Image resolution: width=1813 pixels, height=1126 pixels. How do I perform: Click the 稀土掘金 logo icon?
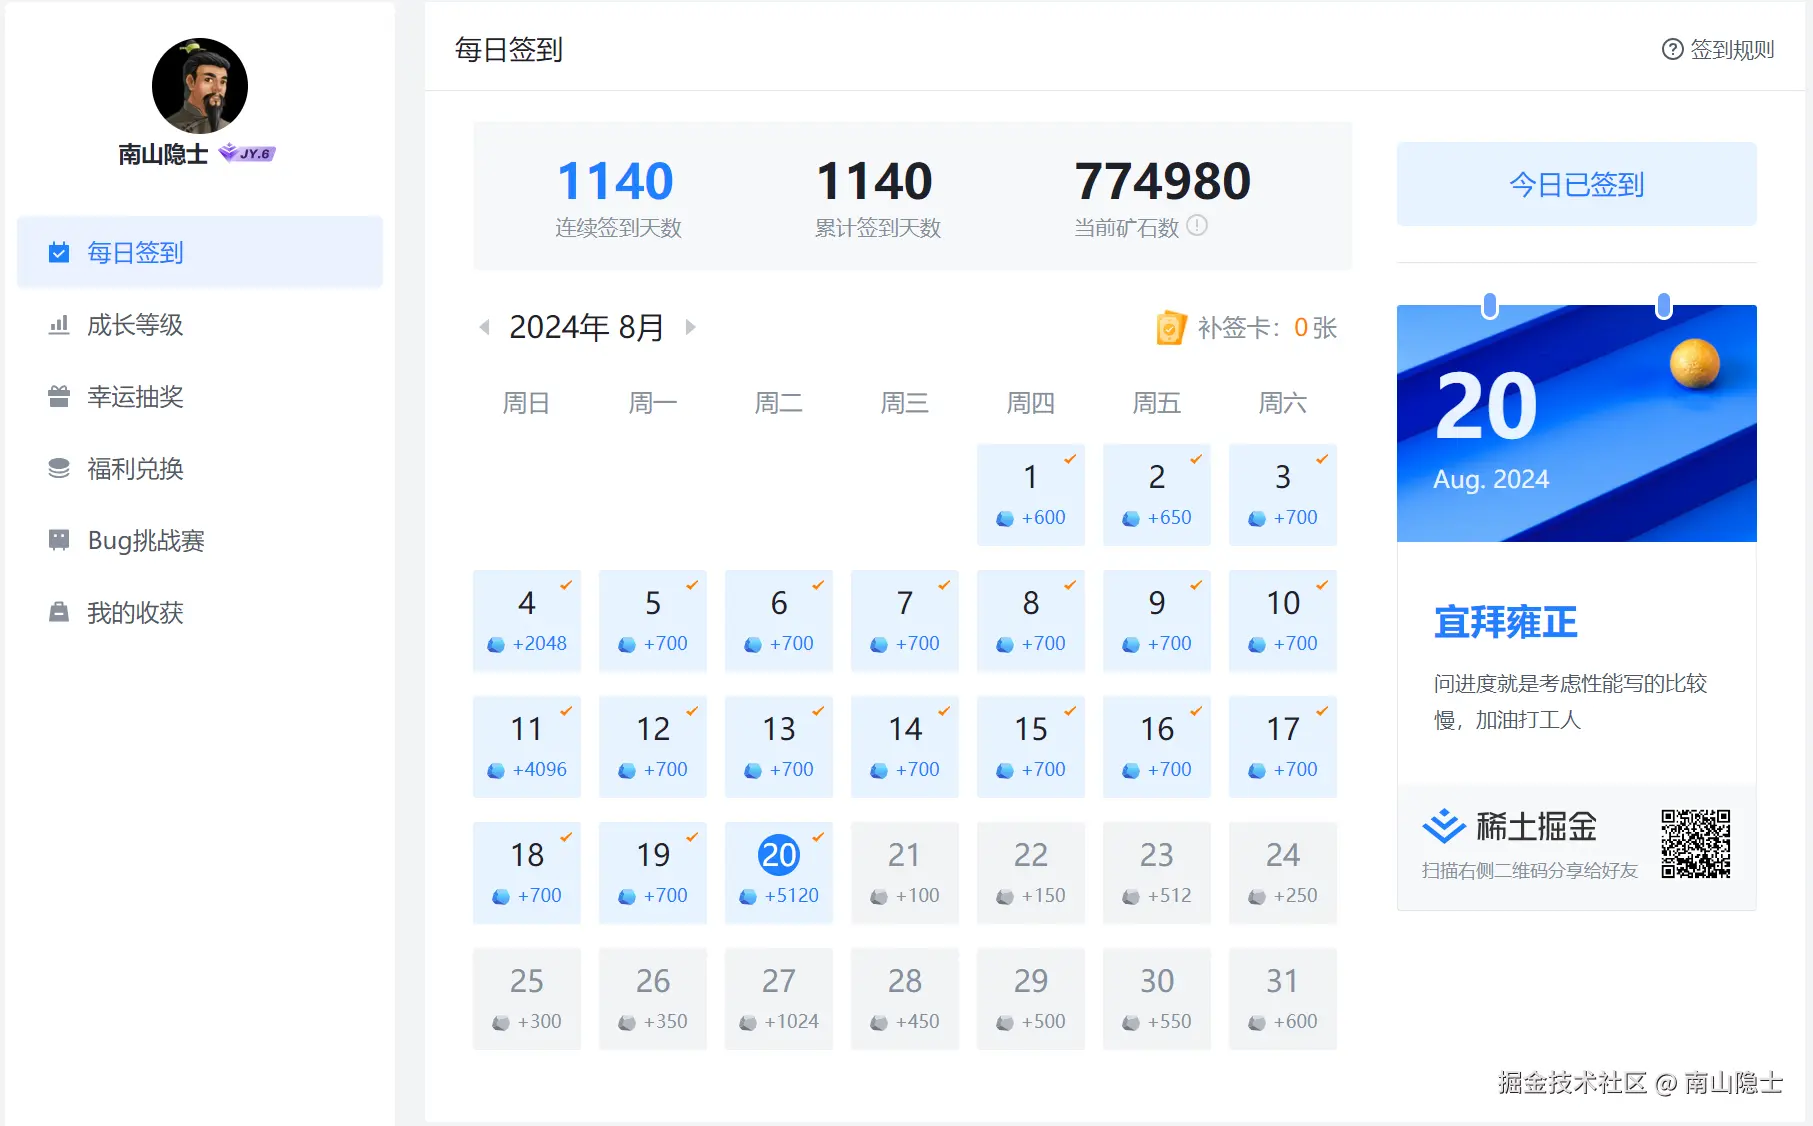[1443, 825]
